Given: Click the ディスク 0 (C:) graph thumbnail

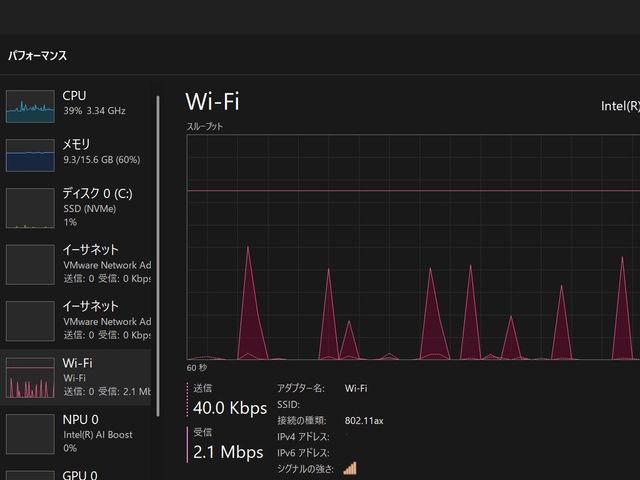Looking at the screenshot, I should click(x=30, y=208).
